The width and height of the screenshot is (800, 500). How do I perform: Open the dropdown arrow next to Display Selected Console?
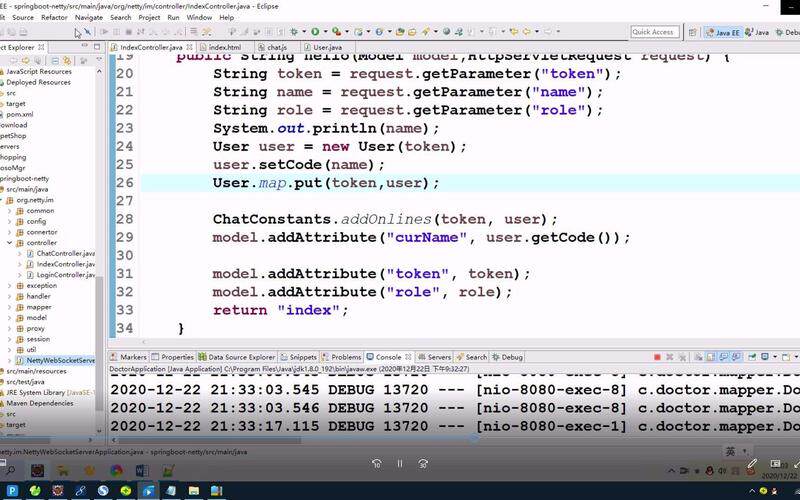(x=774, y=357)
